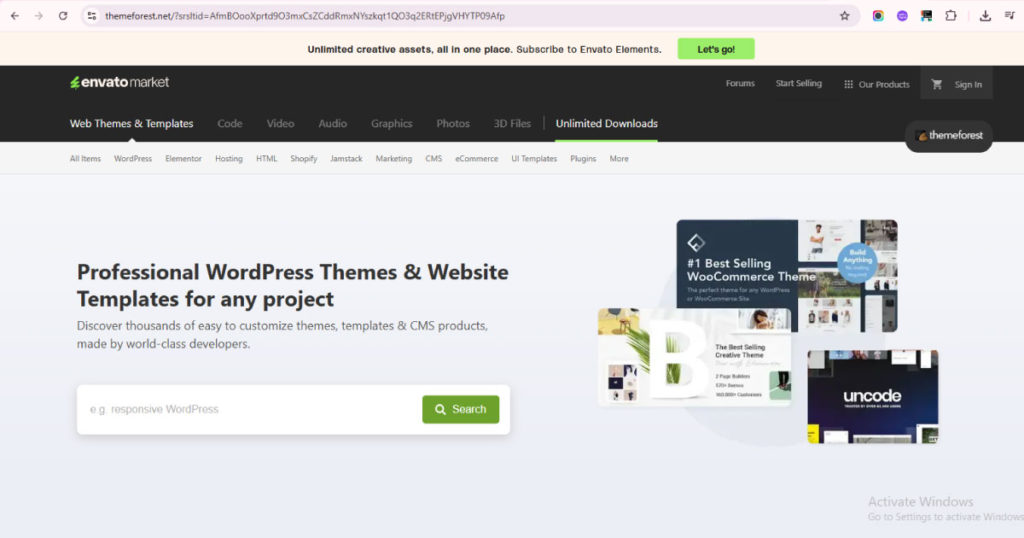The width and height of the screenshot is (1024, 538).
Task: Open the media control icon in toolbar
Action: pos(1010,16)
